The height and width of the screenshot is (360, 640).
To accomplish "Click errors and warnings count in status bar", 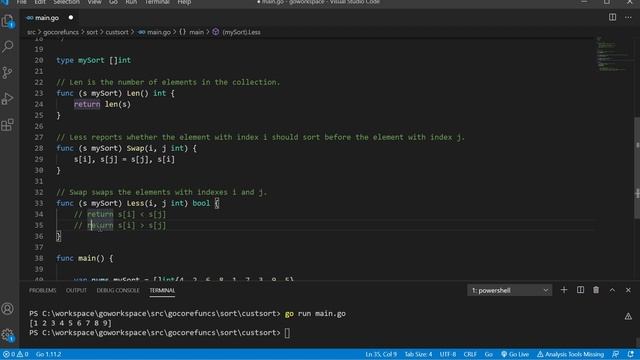I will 16,354.
